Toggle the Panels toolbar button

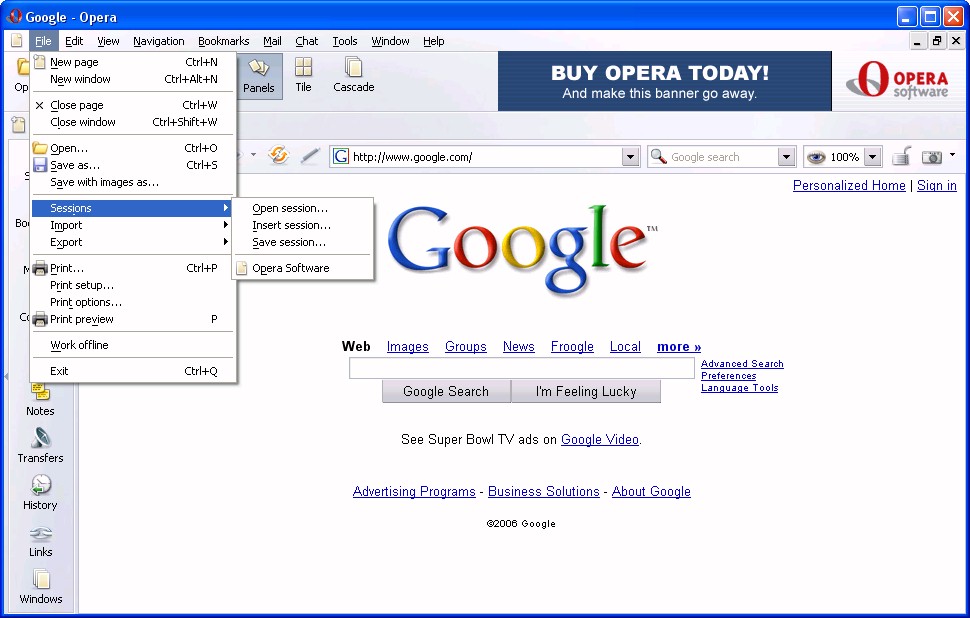click(259, 75)
